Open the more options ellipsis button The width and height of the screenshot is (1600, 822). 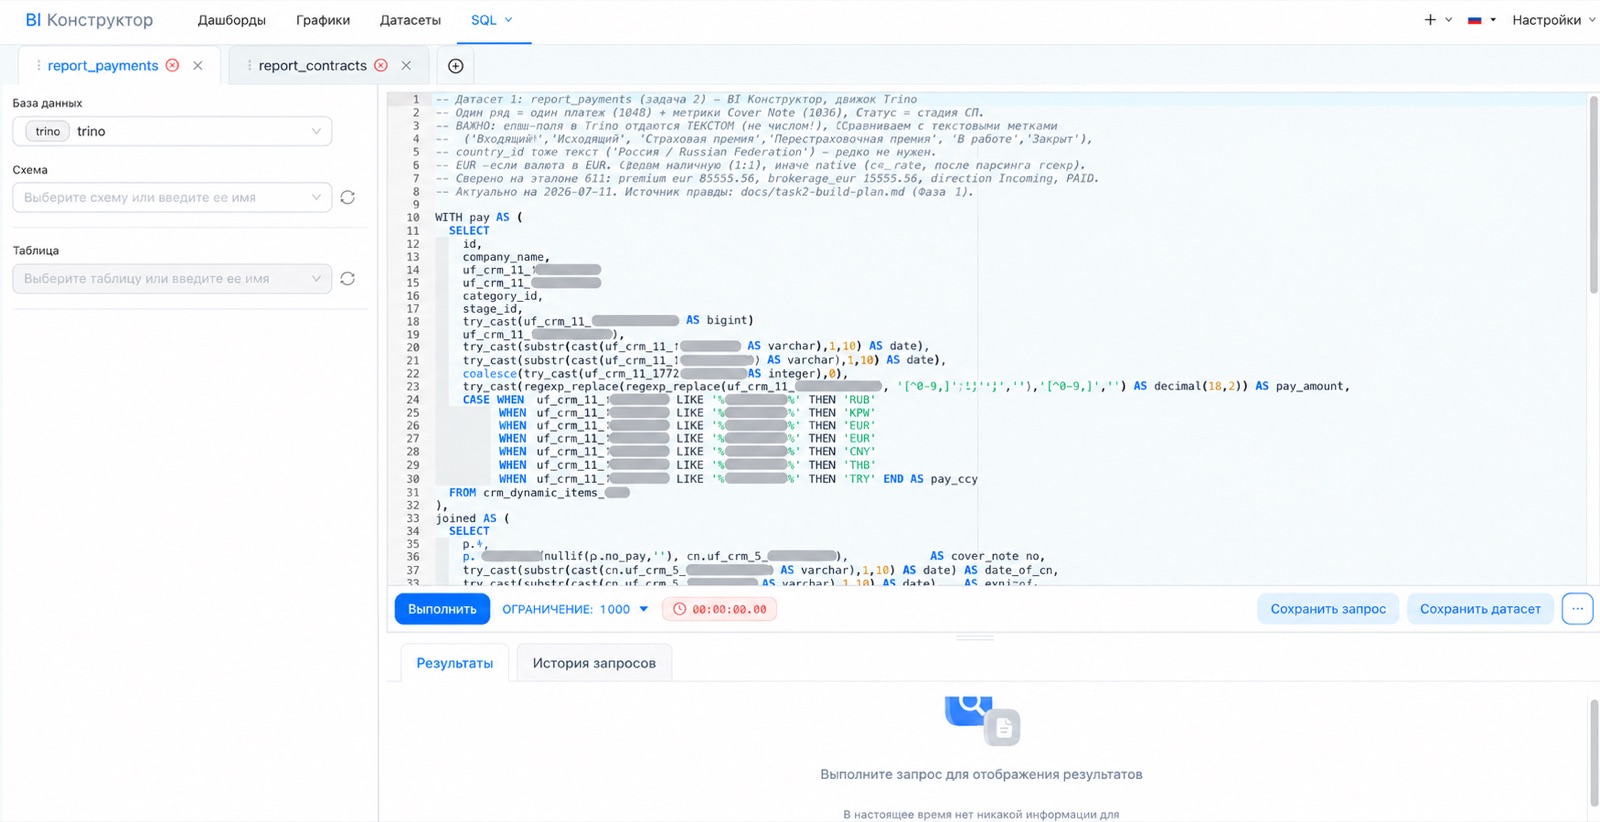point(1577,609)
